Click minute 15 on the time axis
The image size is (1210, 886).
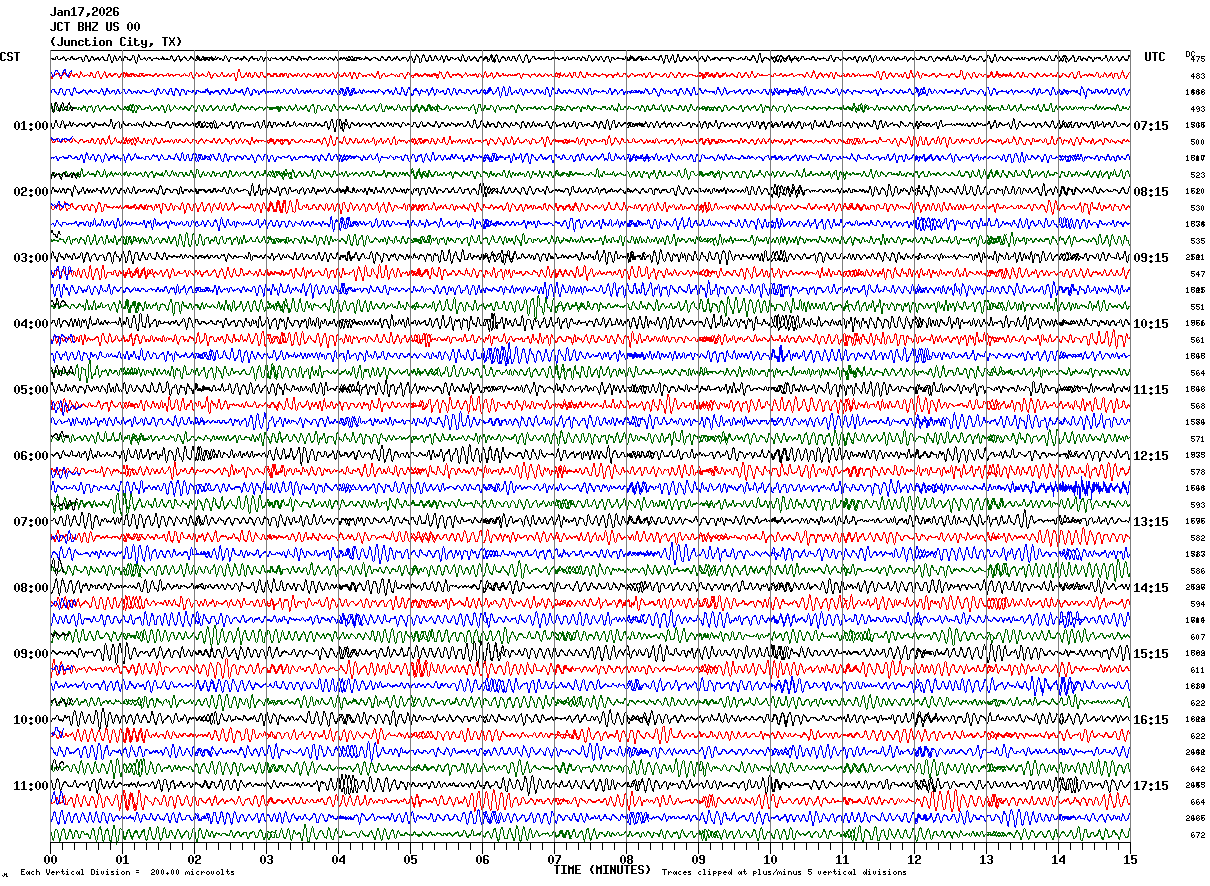point(1130,859)
